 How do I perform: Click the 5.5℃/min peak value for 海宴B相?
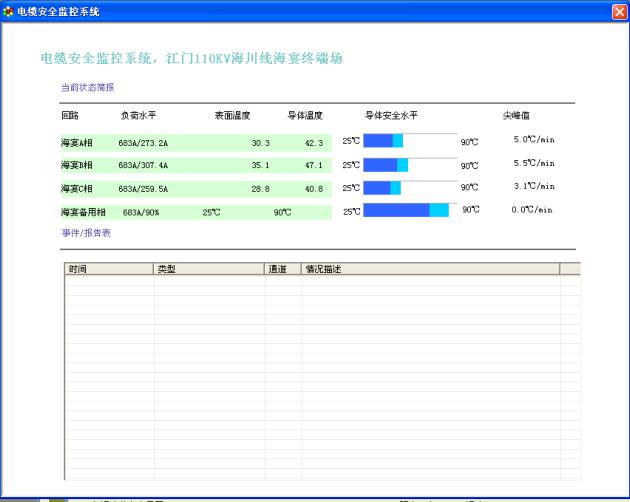(x=533, y=163)
